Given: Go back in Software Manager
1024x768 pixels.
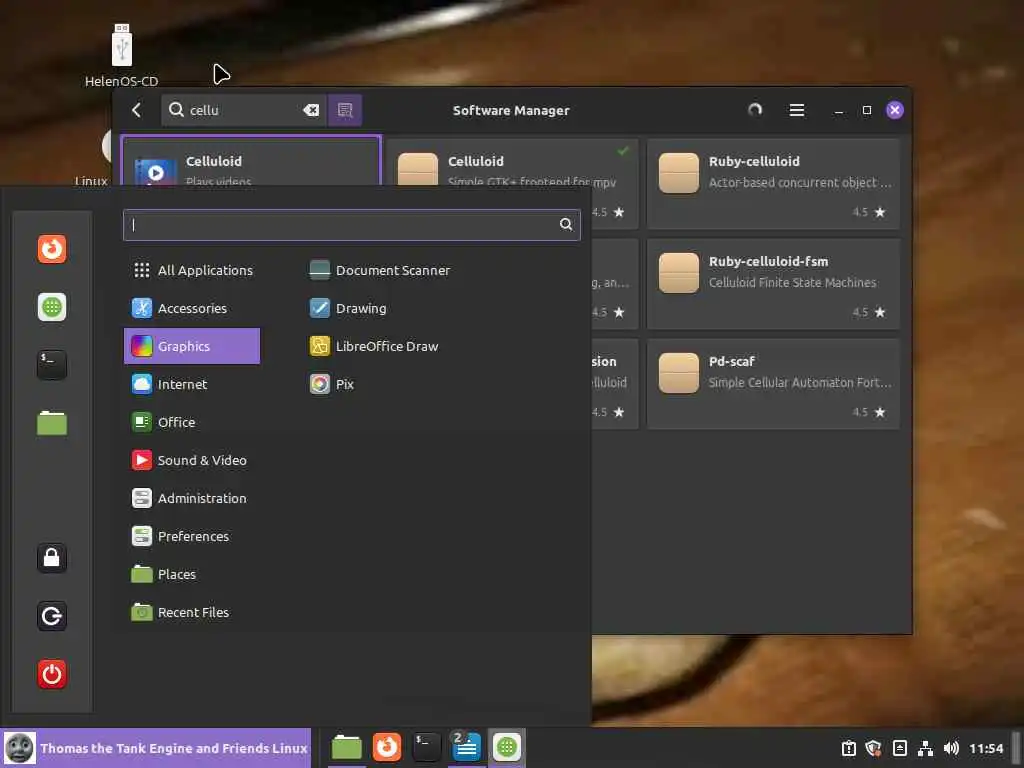Looking at the screenshot, I should coord(136,110).
